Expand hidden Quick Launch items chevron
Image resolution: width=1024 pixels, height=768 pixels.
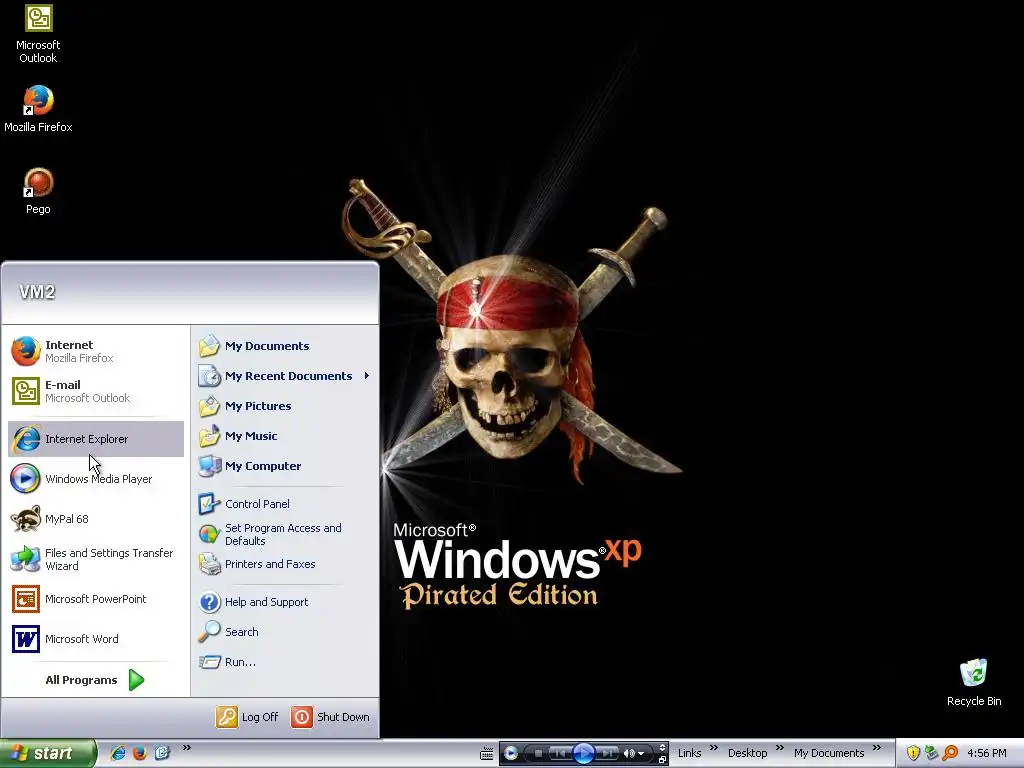click(x=187, y=748)
